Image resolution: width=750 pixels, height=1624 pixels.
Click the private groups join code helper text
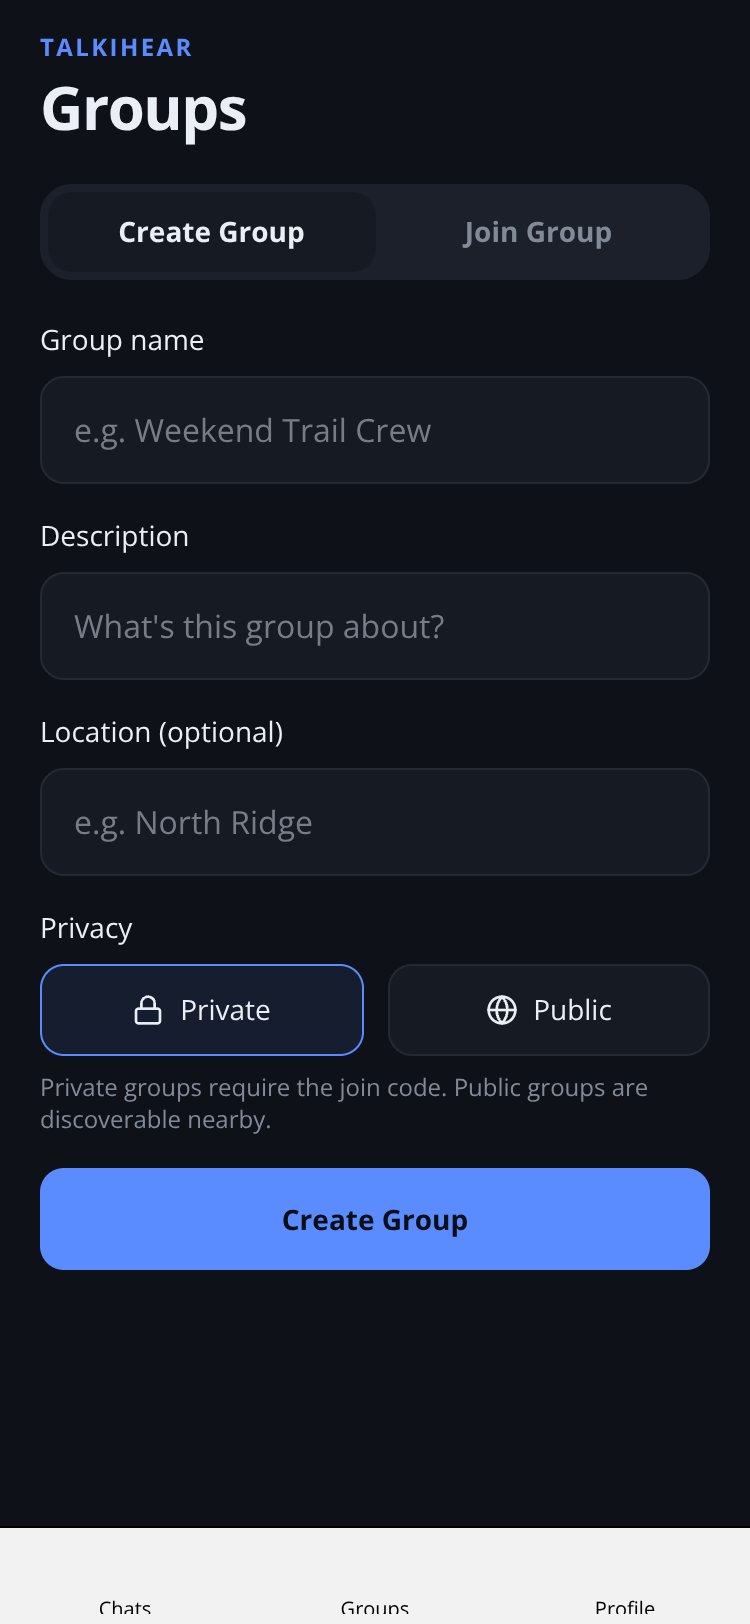(344, 1103)
